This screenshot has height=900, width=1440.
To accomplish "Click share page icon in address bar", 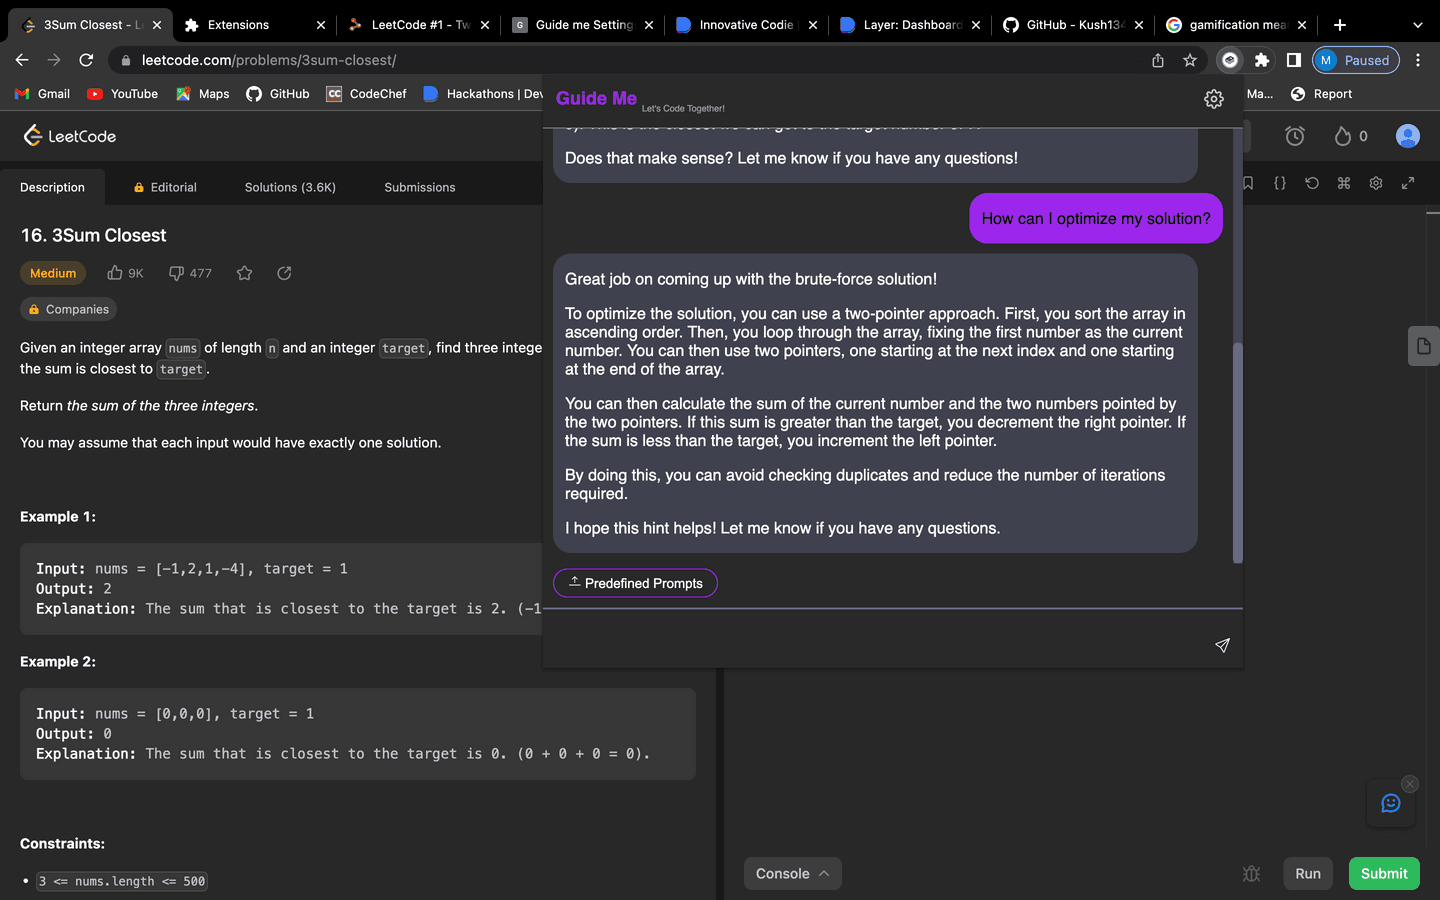I will click(x=1158, y=60).
